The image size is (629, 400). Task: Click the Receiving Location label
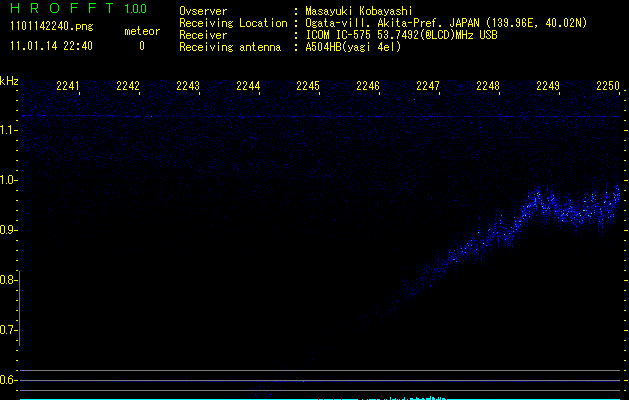(233, 23)
